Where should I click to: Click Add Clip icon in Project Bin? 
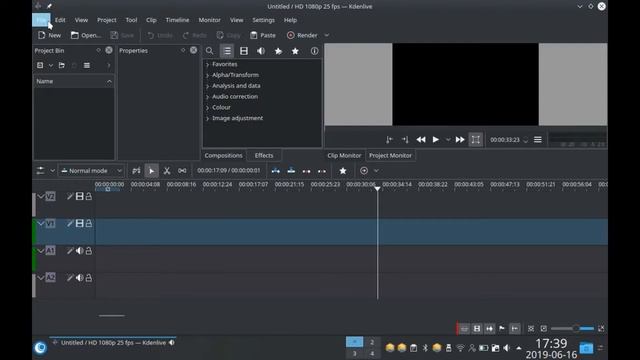click(x=40, y=65)
